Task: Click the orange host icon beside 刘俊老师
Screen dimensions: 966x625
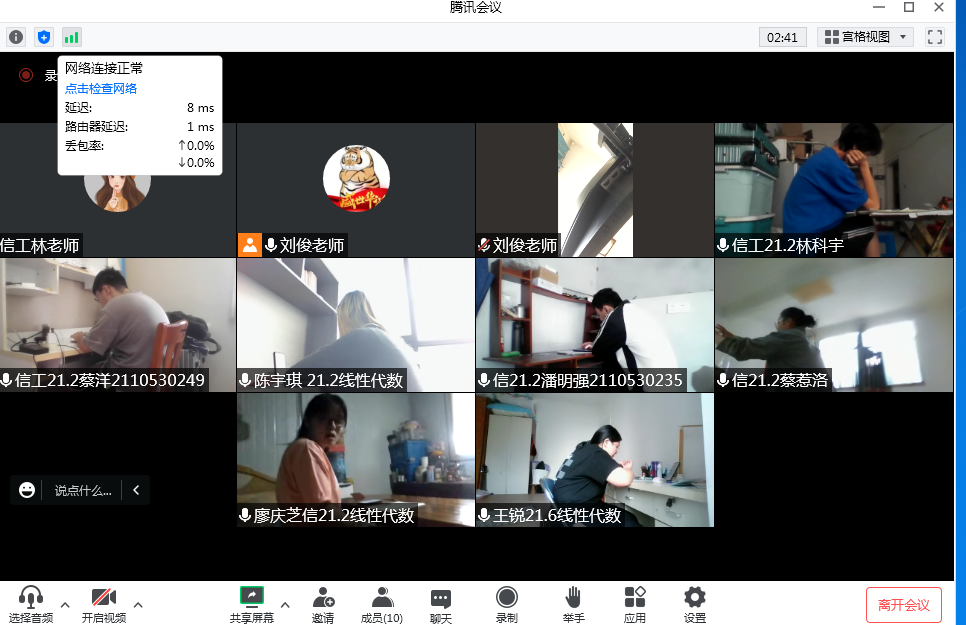Action: point(250,245)
